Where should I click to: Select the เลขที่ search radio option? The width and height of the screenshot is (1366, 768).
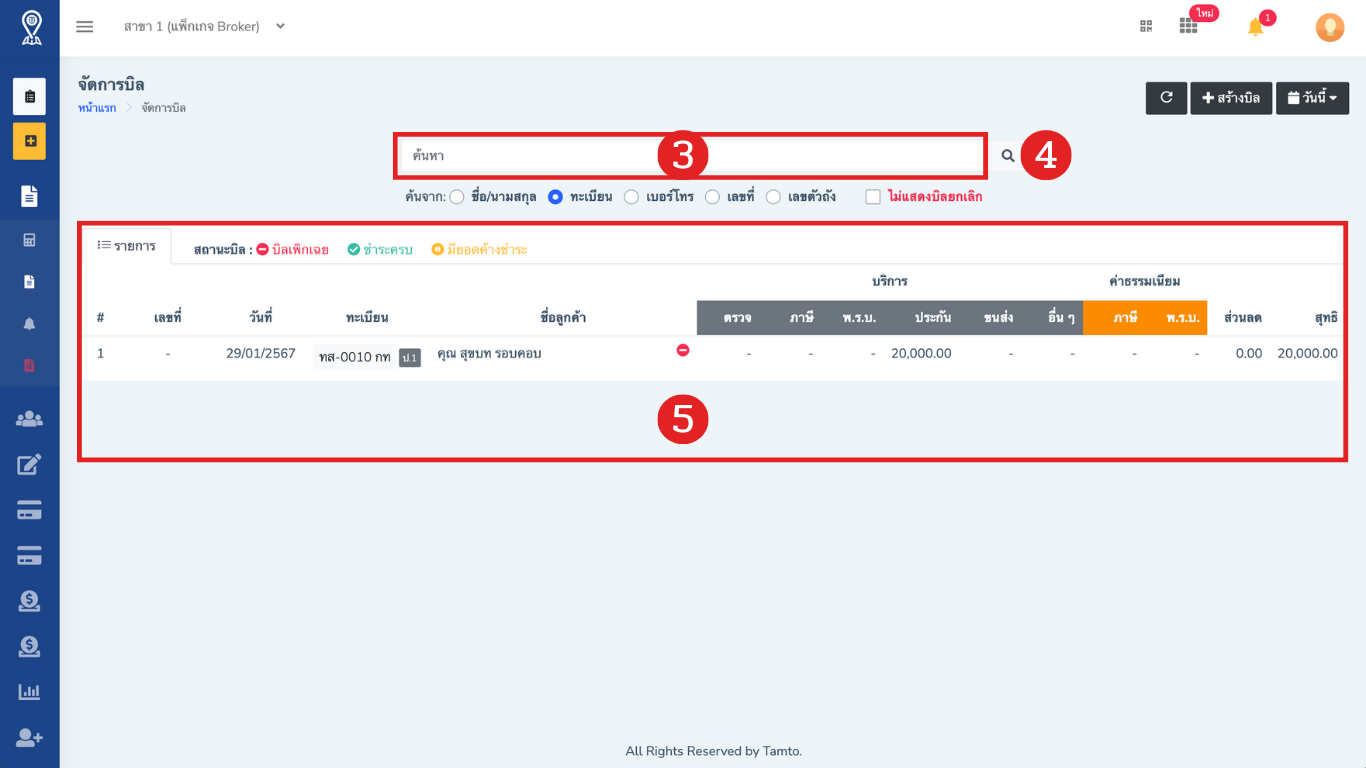713,197
